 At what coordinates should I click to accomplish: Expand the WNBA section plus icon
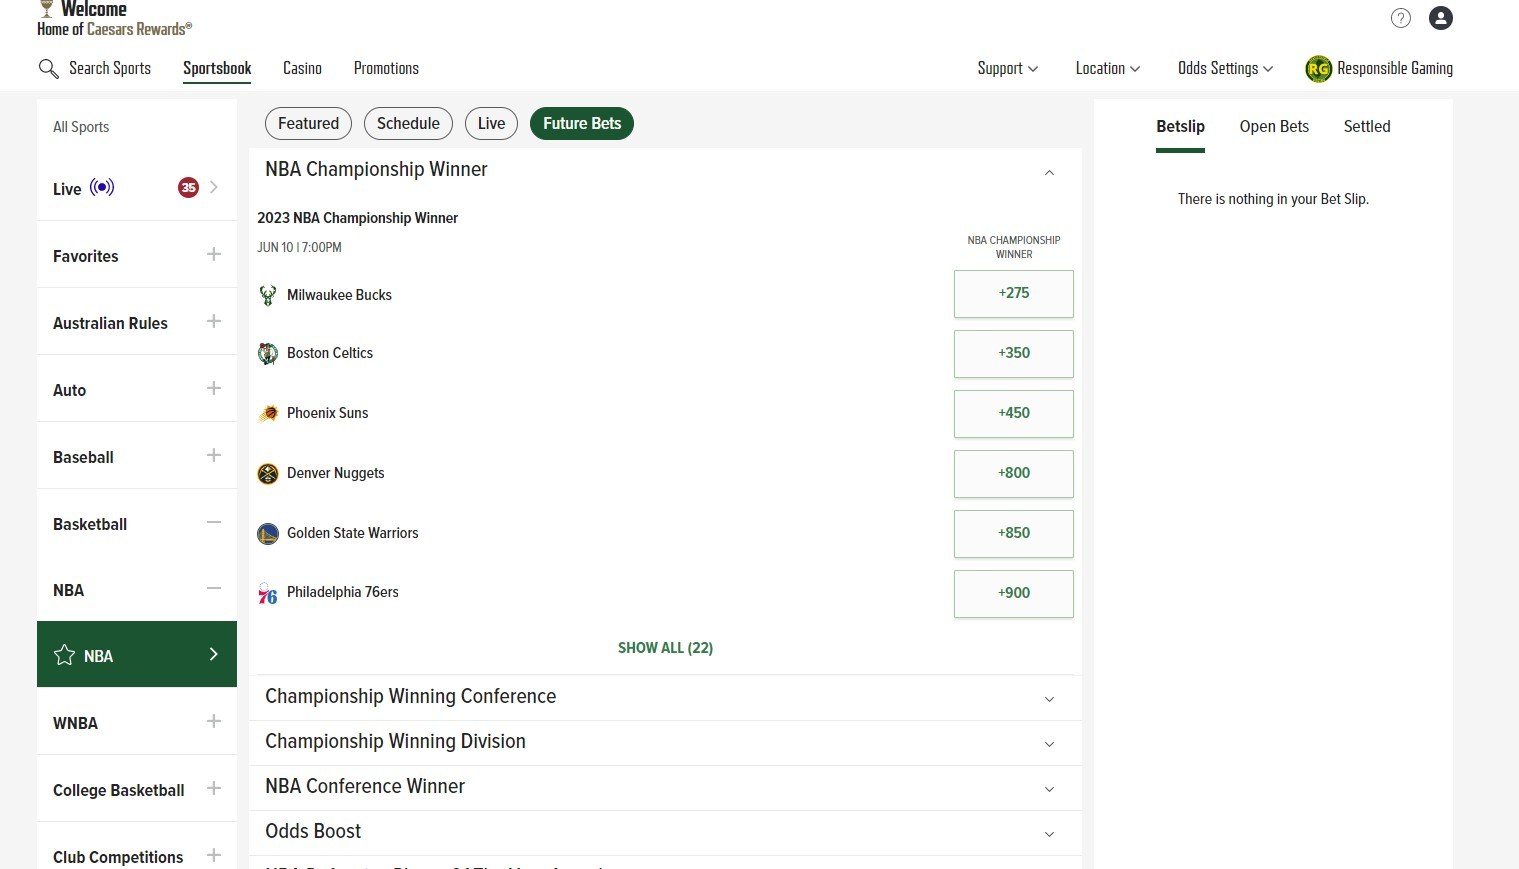tap(213, 722)
